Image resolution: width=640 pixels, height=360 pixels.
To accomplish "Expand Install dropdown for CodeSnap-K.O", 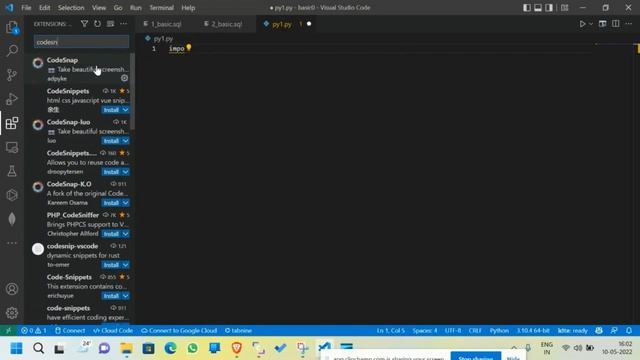I will click(x=125, y=203).
